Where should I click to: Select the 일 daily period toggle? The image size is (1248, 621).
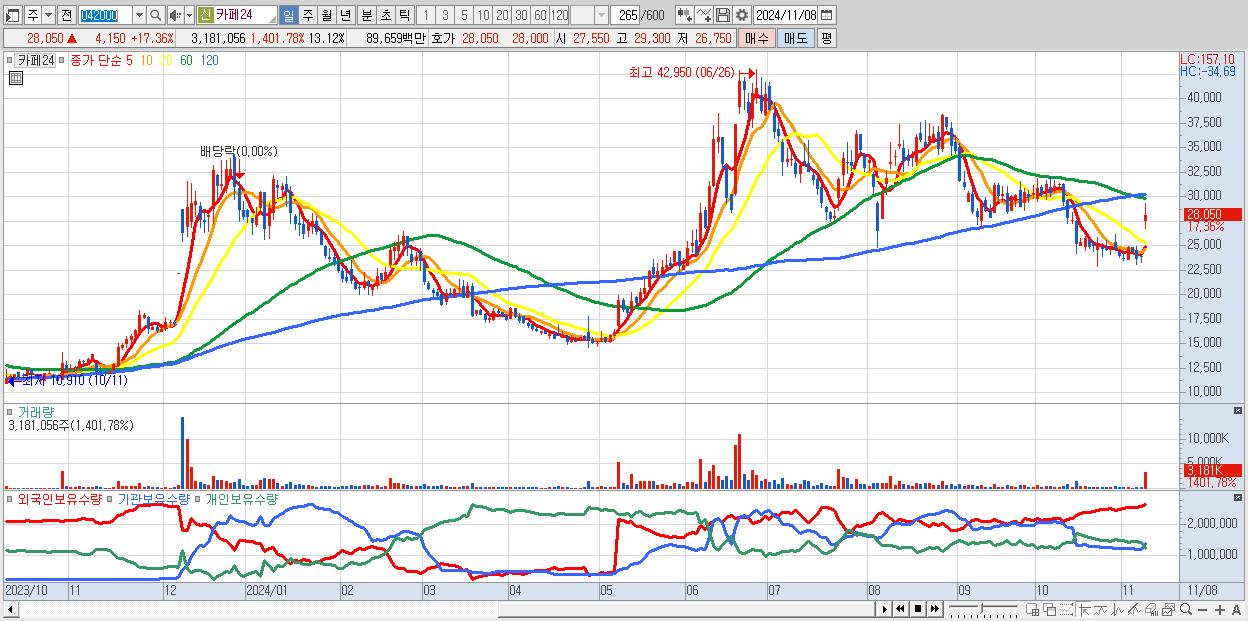[x=289, y=15]
